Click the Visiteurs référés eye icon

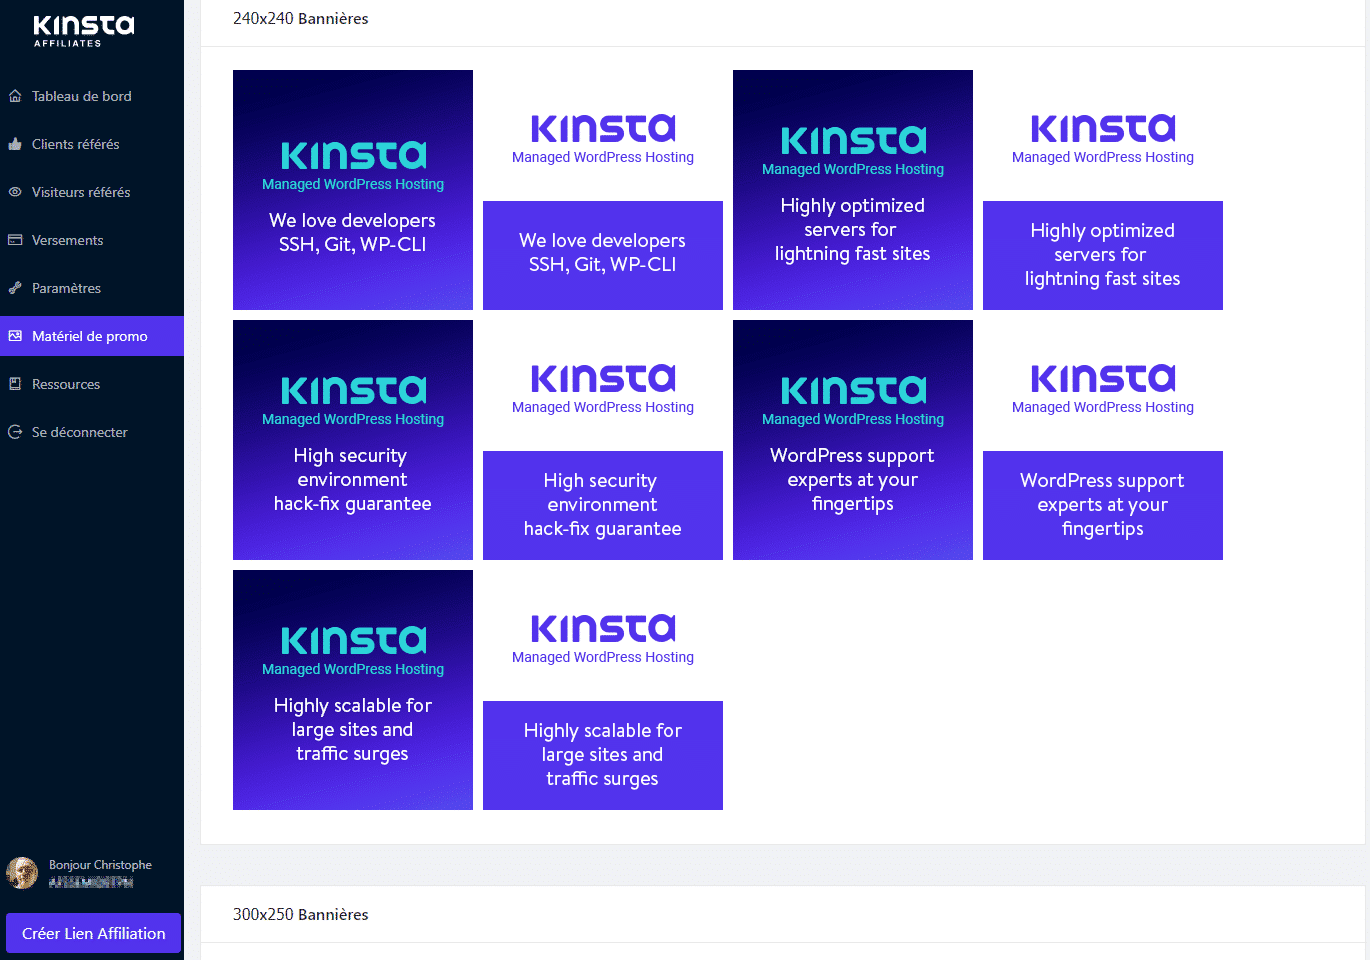coord(14,192)
